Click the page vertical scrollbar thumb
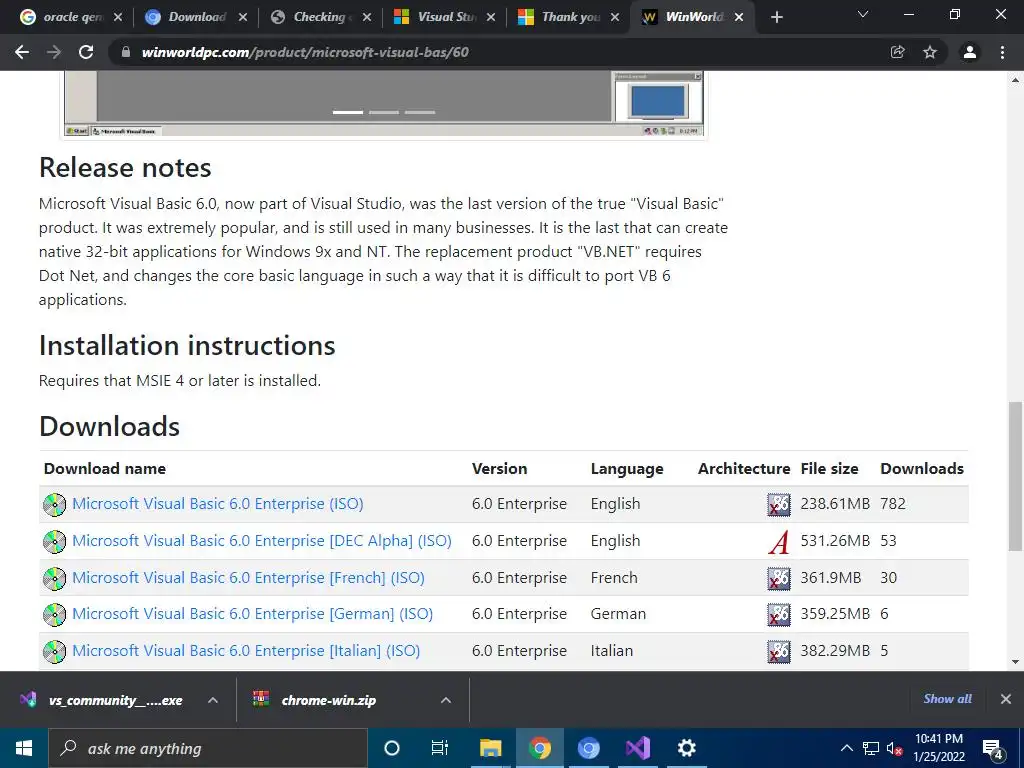 point(1015,476)
